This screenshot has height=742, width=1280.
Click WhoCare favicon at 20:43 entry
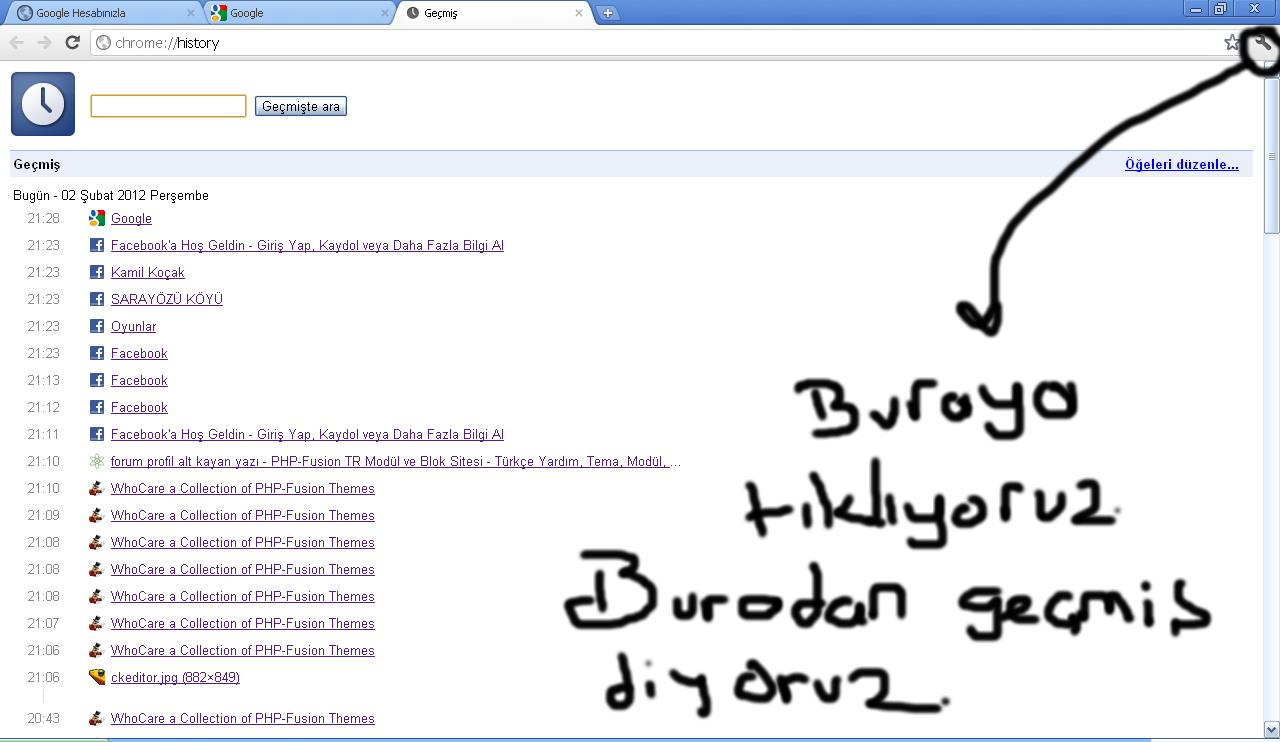click(x=97, y=718)
